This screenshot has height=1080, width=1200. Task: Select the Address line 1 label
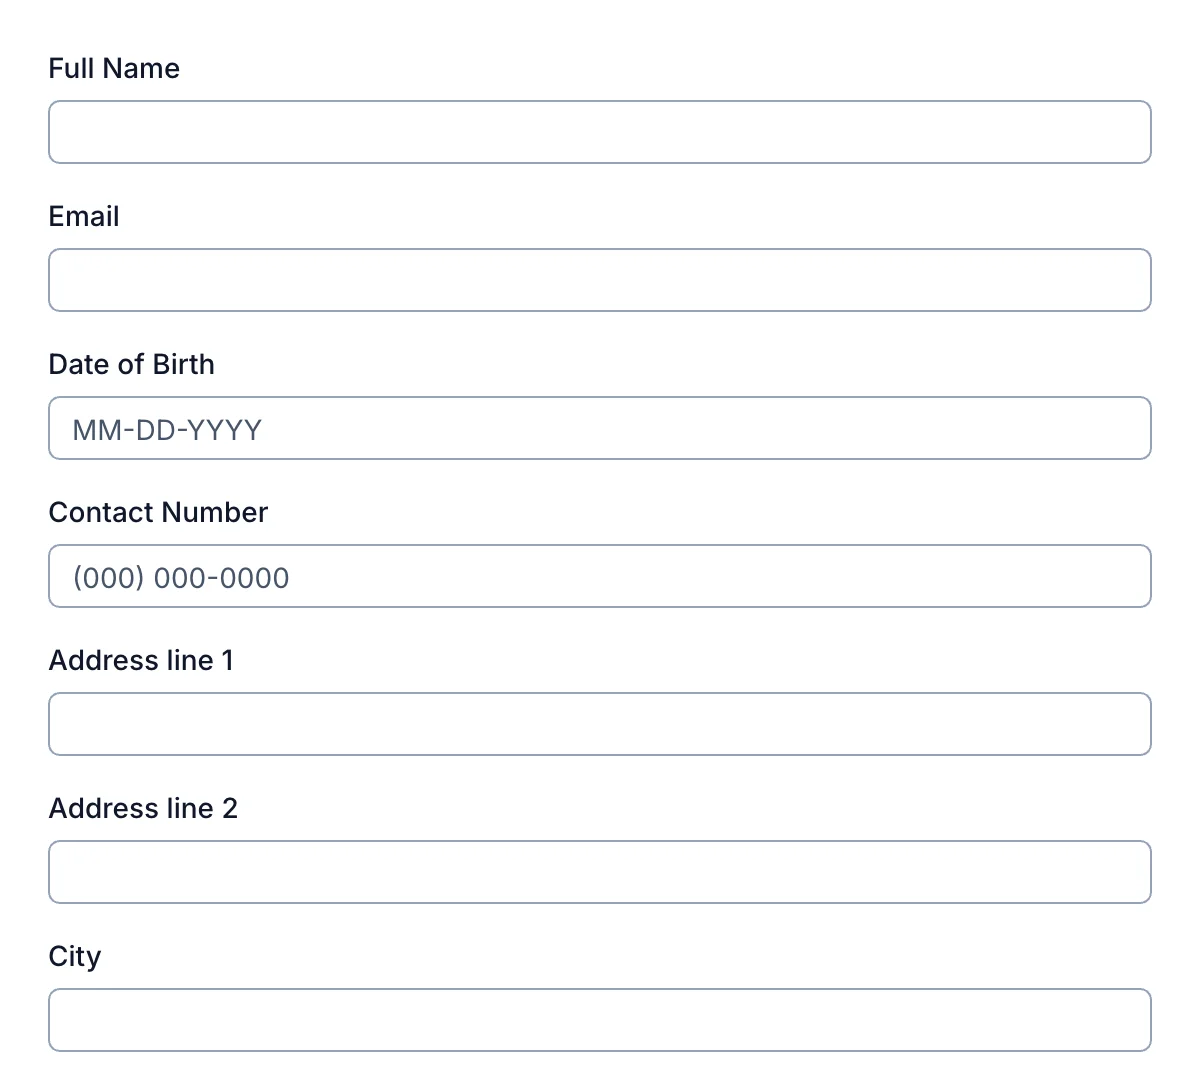point(141,660)
